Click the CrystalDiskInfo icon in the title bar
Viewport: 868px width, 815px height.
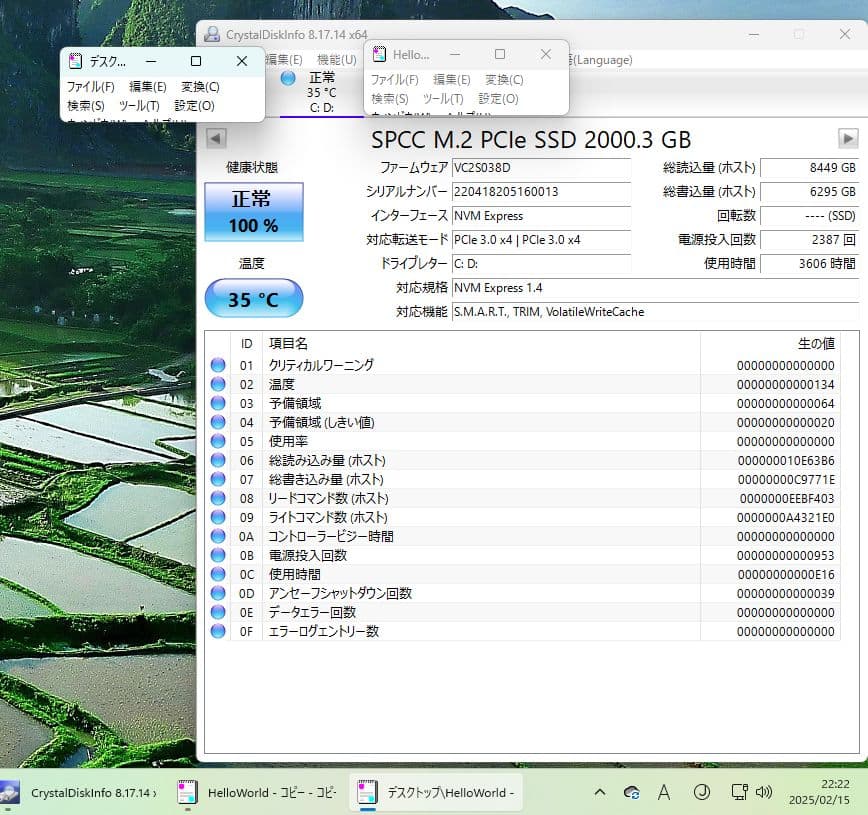point(212,33)
